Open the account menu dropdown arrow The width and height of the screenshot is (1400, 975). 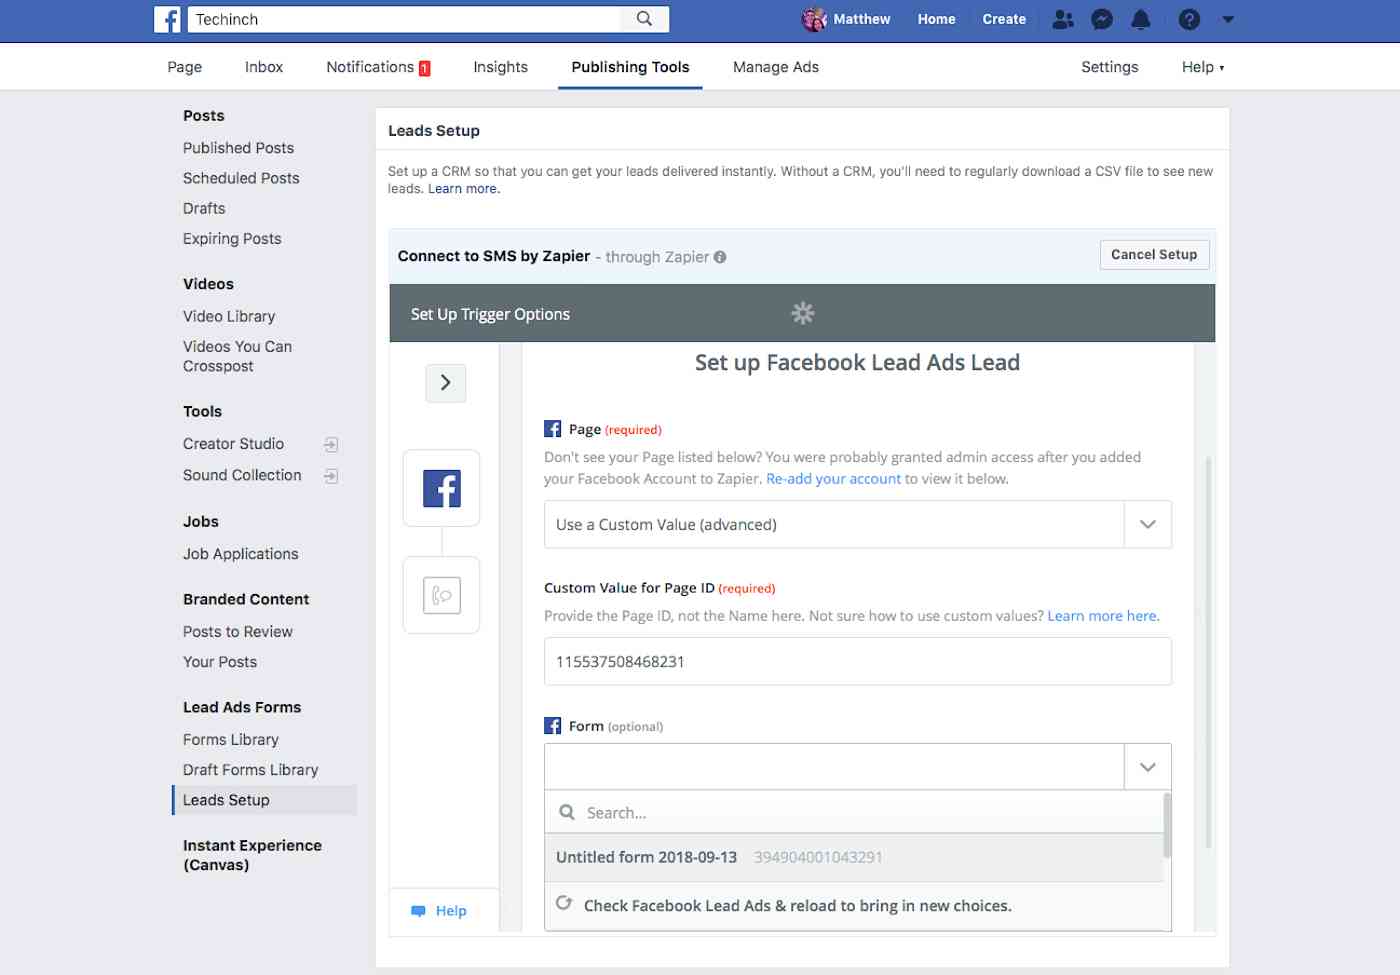tap(1228, 19)
